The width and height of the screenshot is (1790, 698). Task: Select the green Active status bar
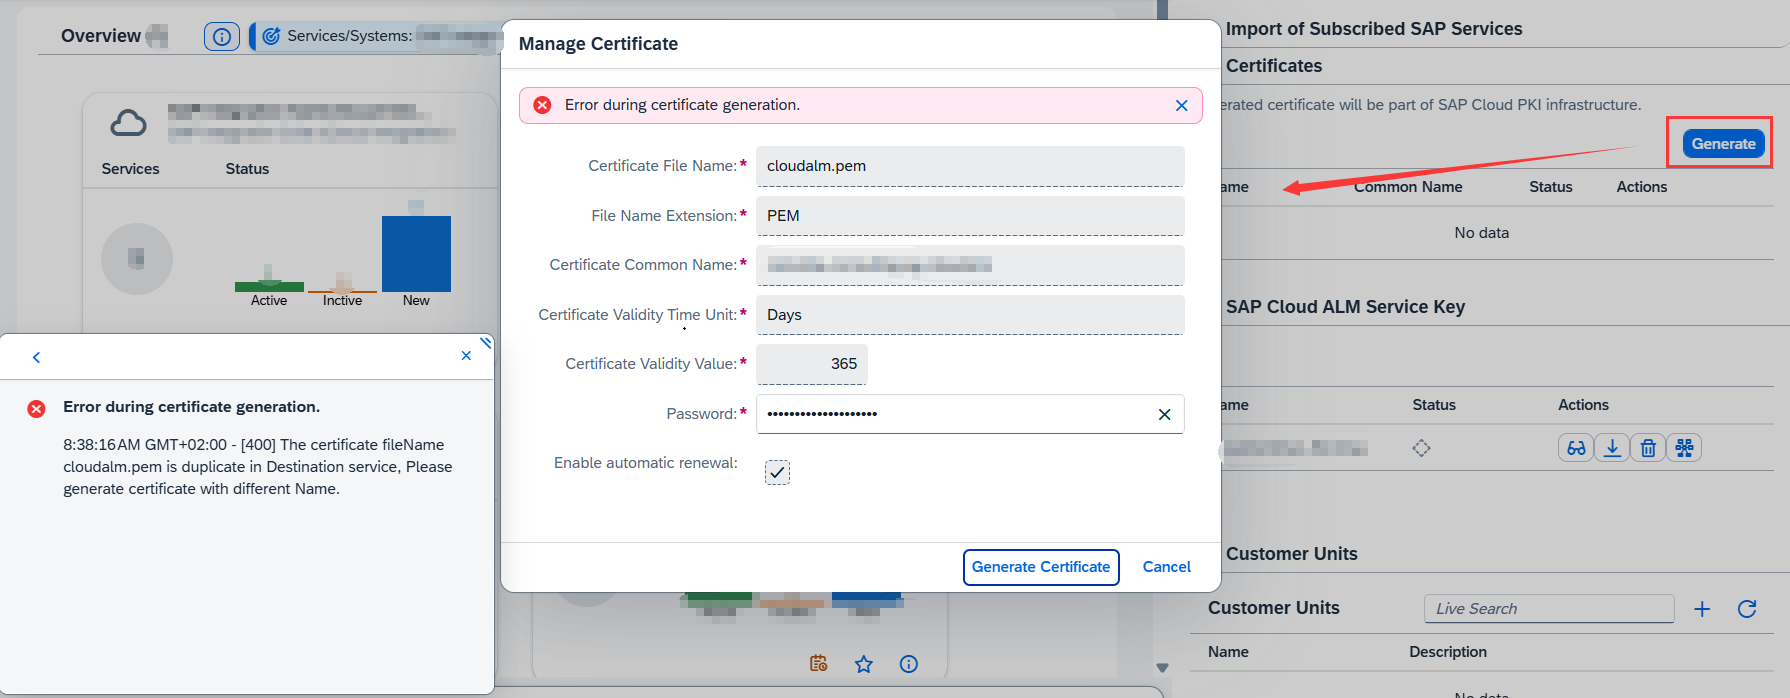coord(269,286)
